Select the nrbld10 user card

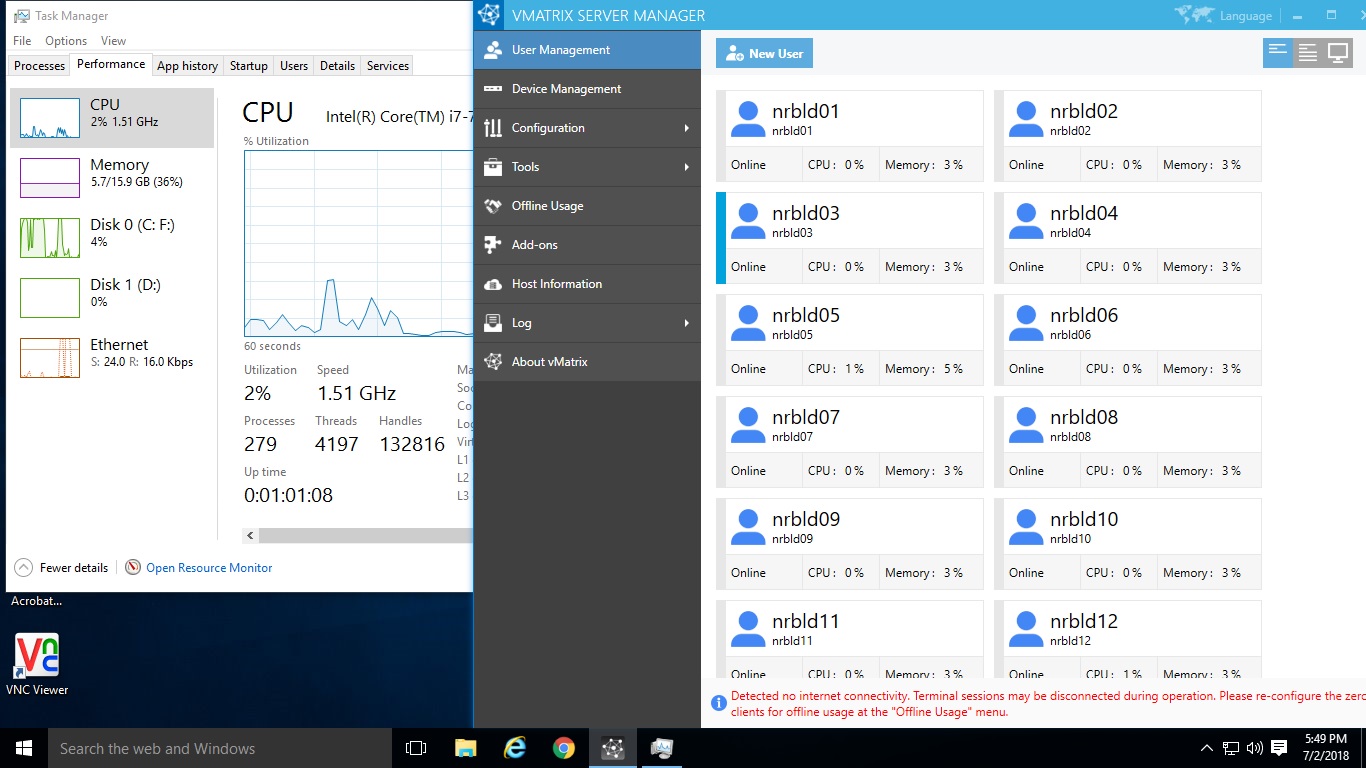1128,544
